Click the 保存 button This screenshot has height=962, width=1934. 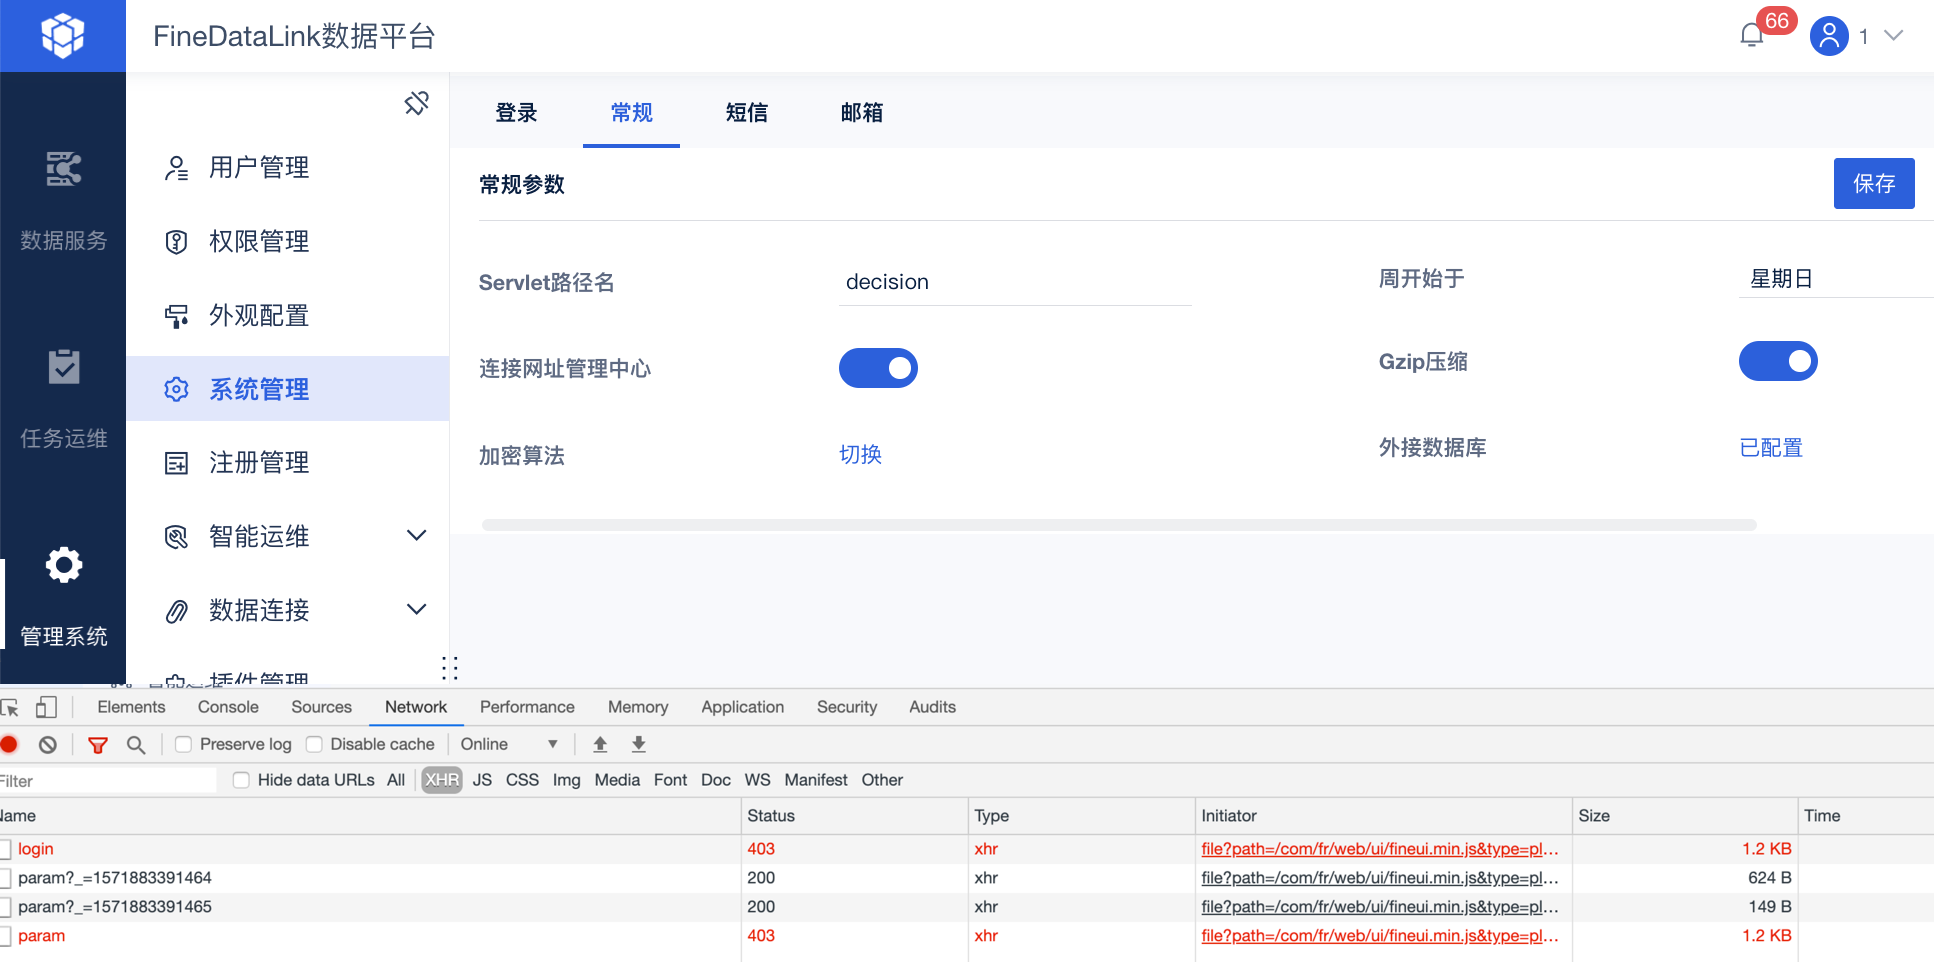coord(1873,184)
